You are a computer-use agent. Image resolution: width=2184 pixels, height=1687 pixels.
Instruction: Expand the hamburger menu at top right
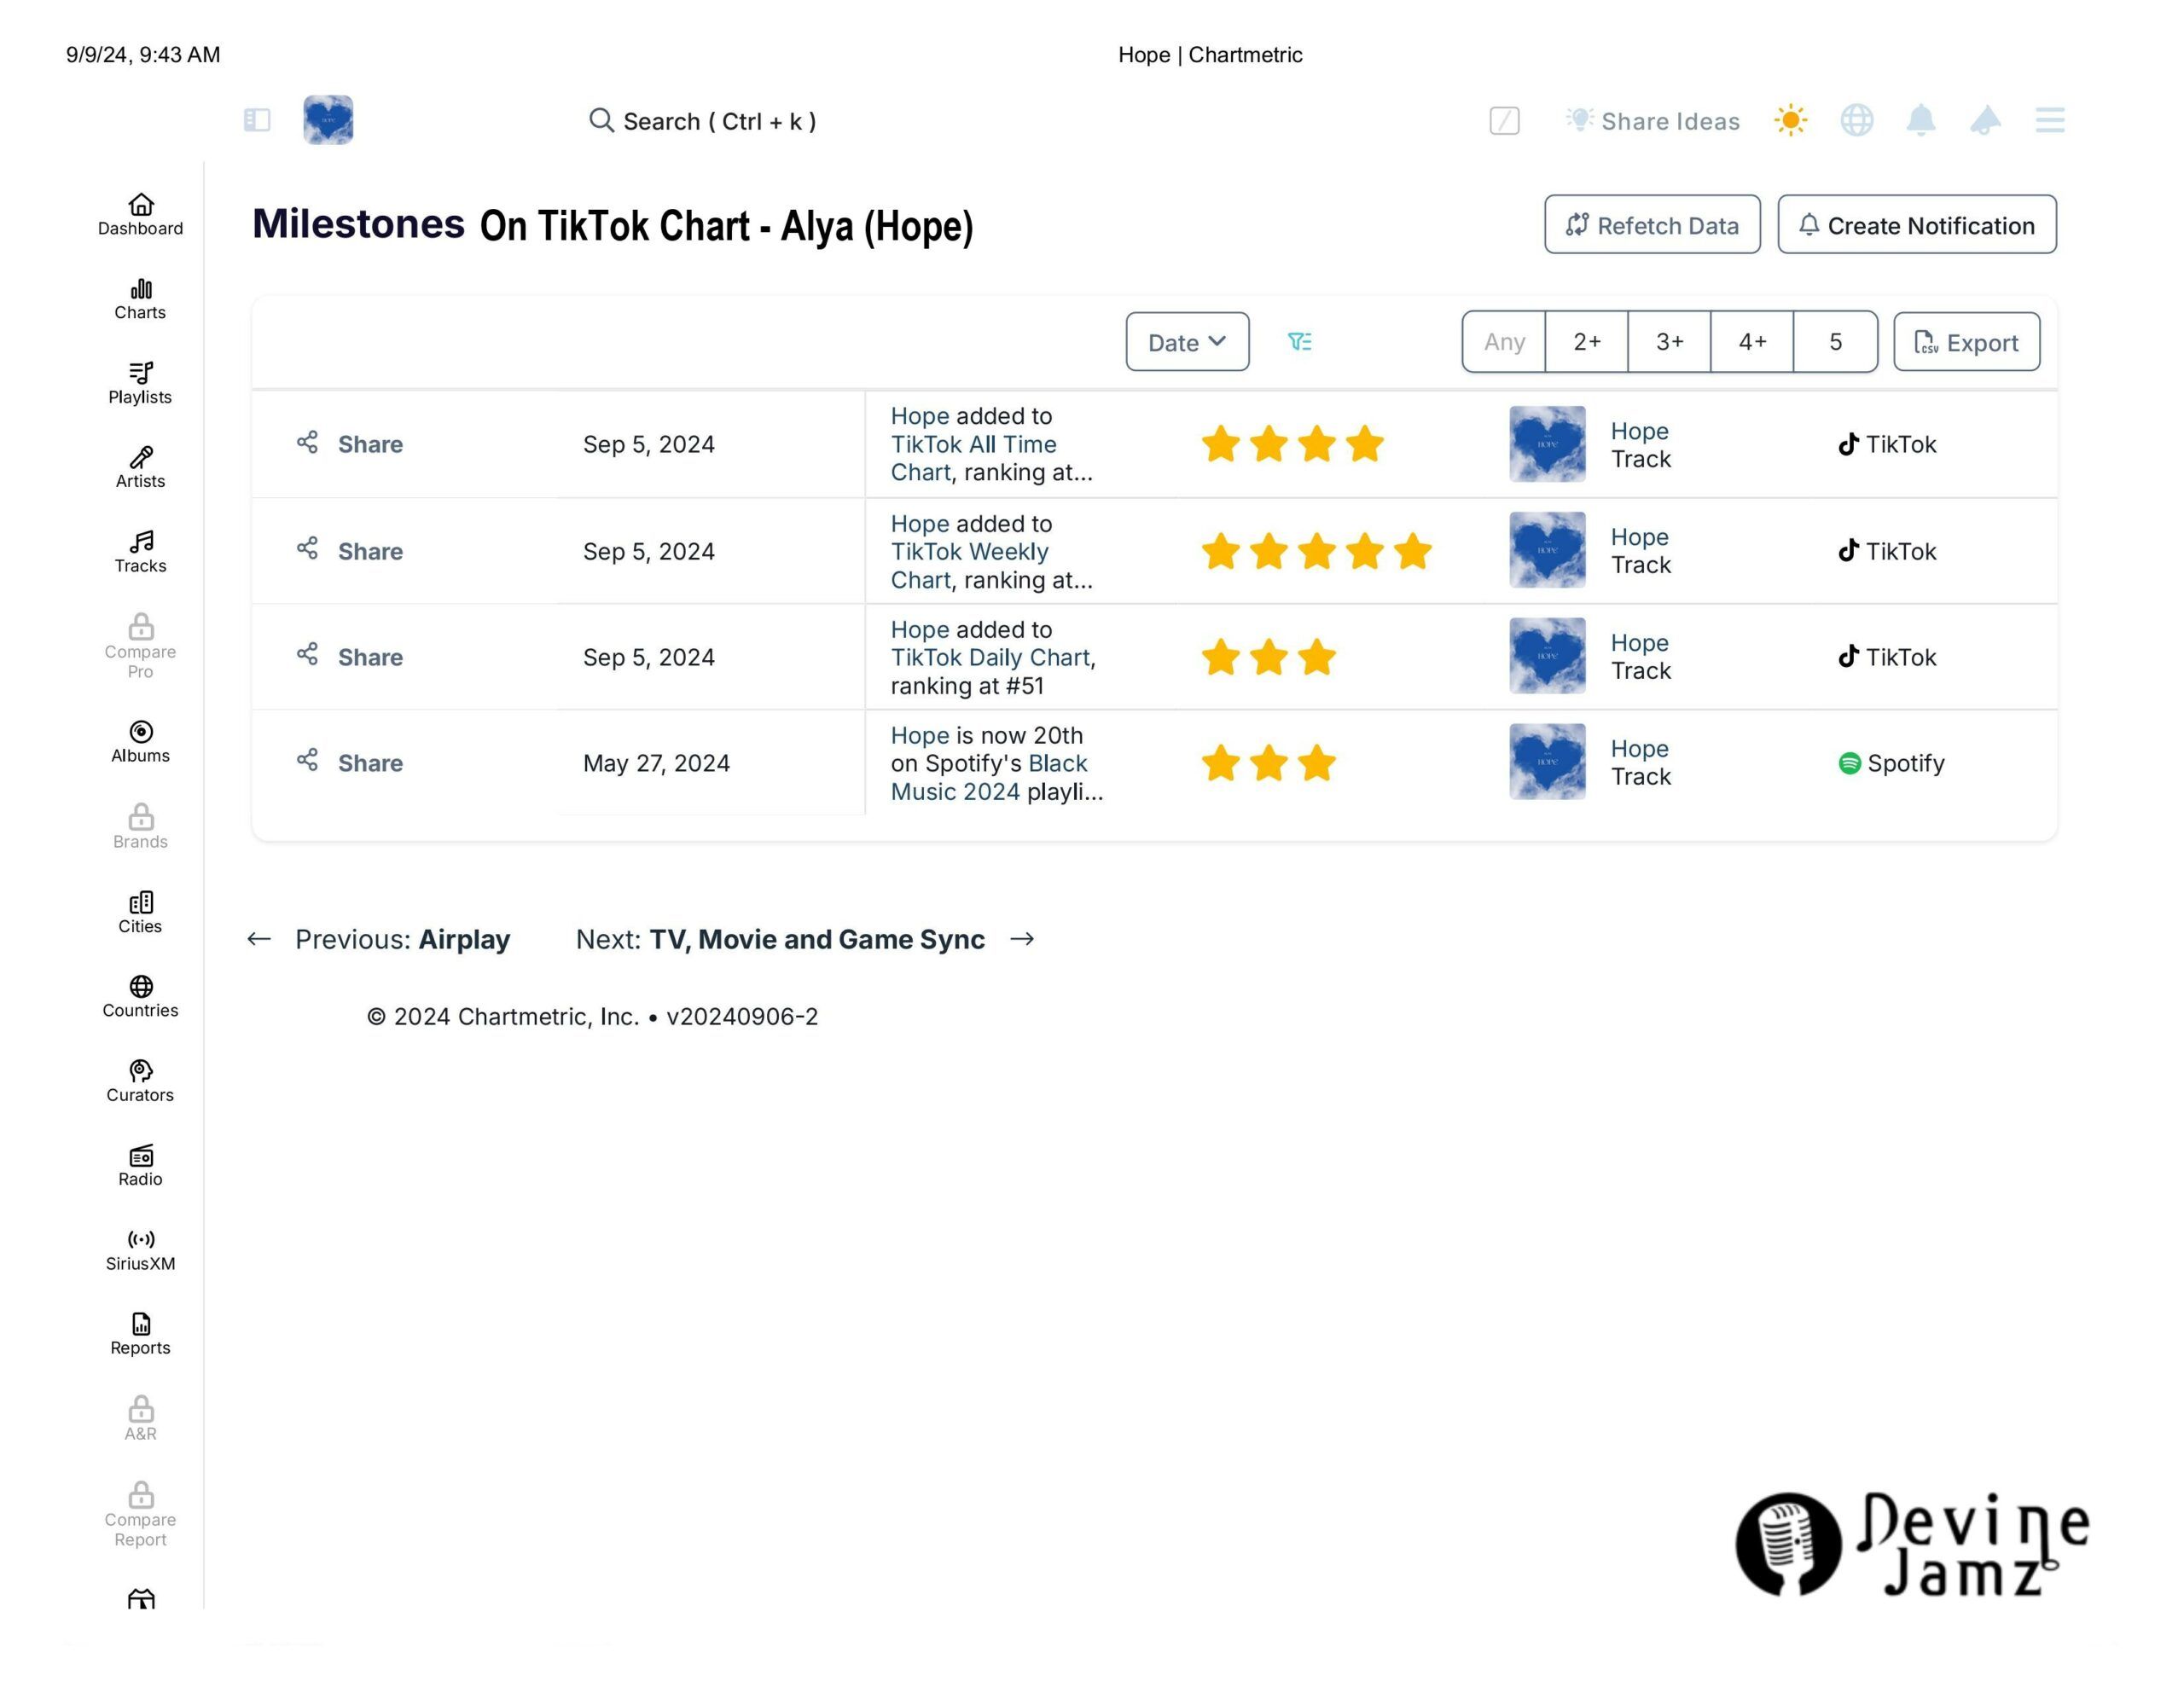click(x=2049, y=120)
